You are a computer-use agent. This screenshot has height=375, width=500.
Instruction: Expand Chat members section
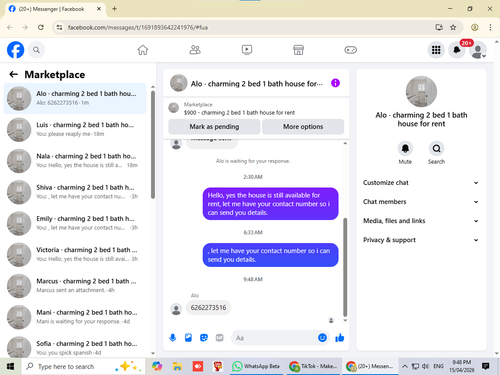coord(421,202)
